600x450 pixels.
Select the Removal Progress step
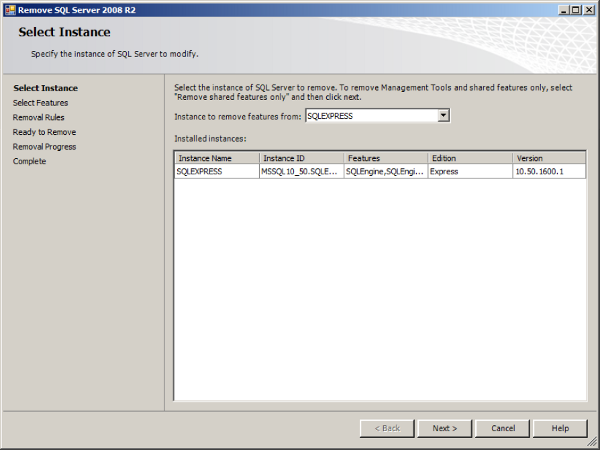coord(44,147)
